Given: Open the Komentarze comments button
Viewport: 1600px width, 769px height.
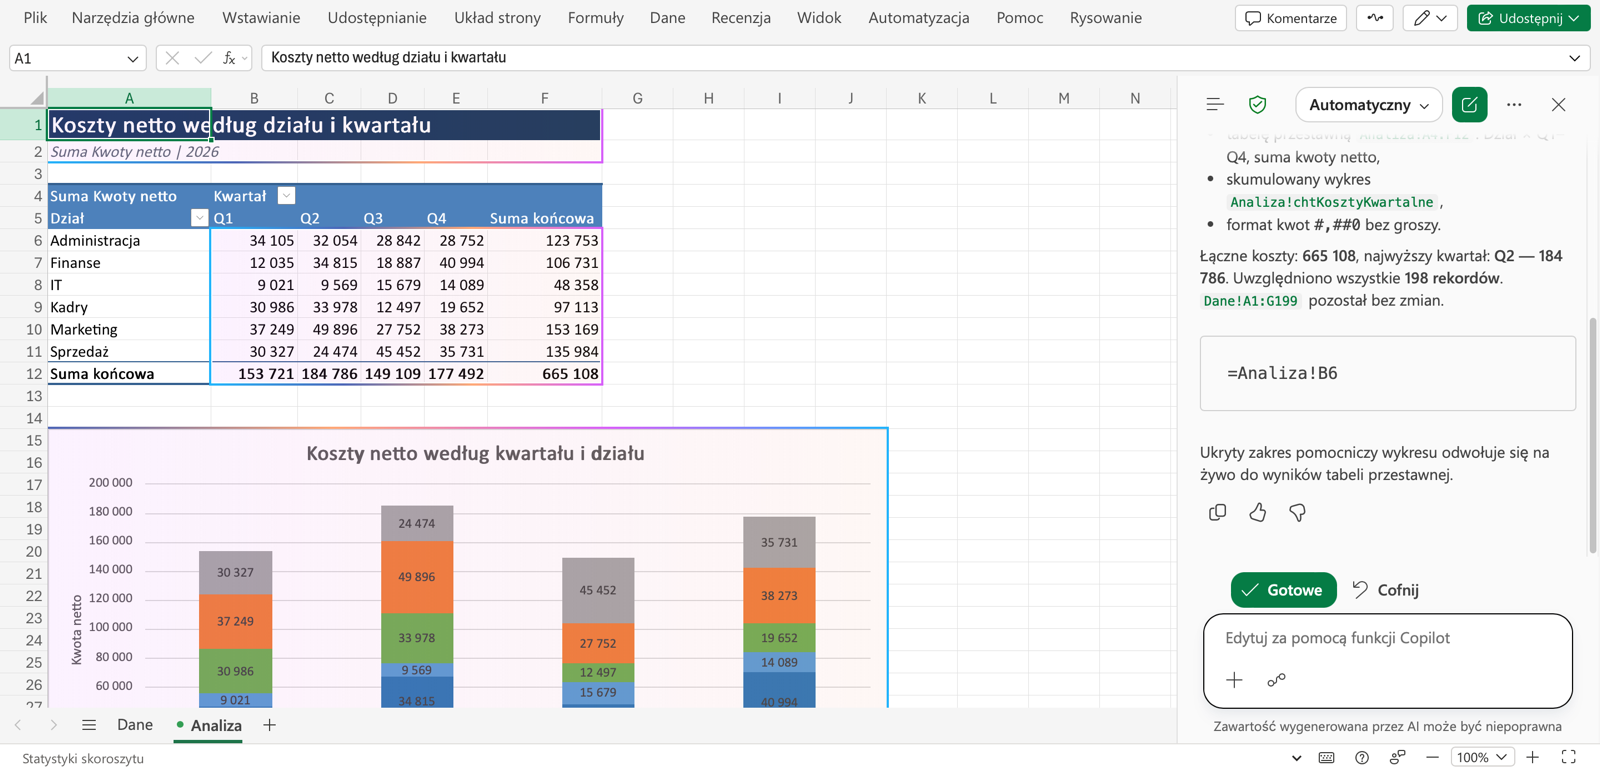Looking at the screenshot, I should pyautogui.click(x=1291, y=18).
